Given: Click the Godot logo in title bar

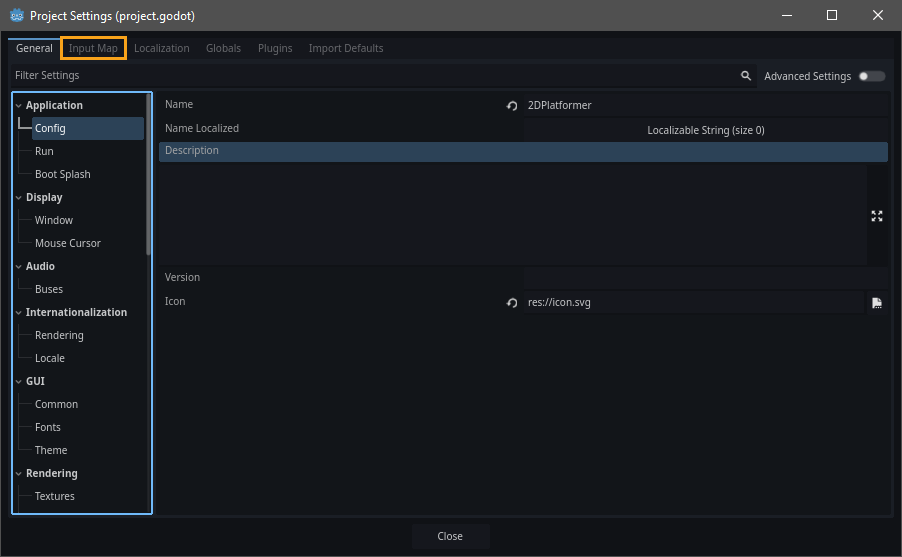Looking at the screenshot, I should (16, 16).
